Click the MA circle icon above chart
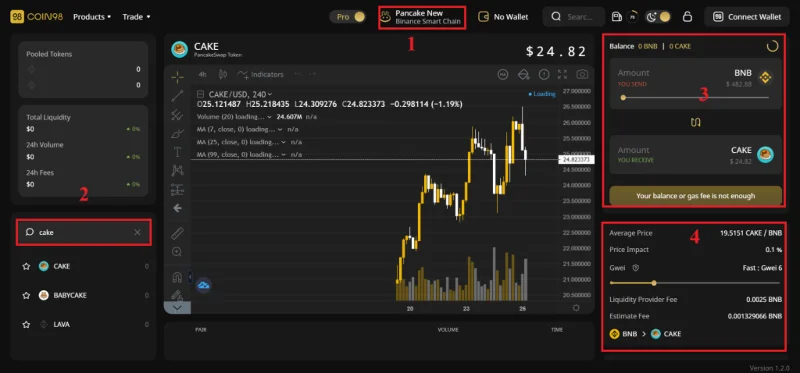The height and width of the screenshot is (373, 800). click(503, 74)
